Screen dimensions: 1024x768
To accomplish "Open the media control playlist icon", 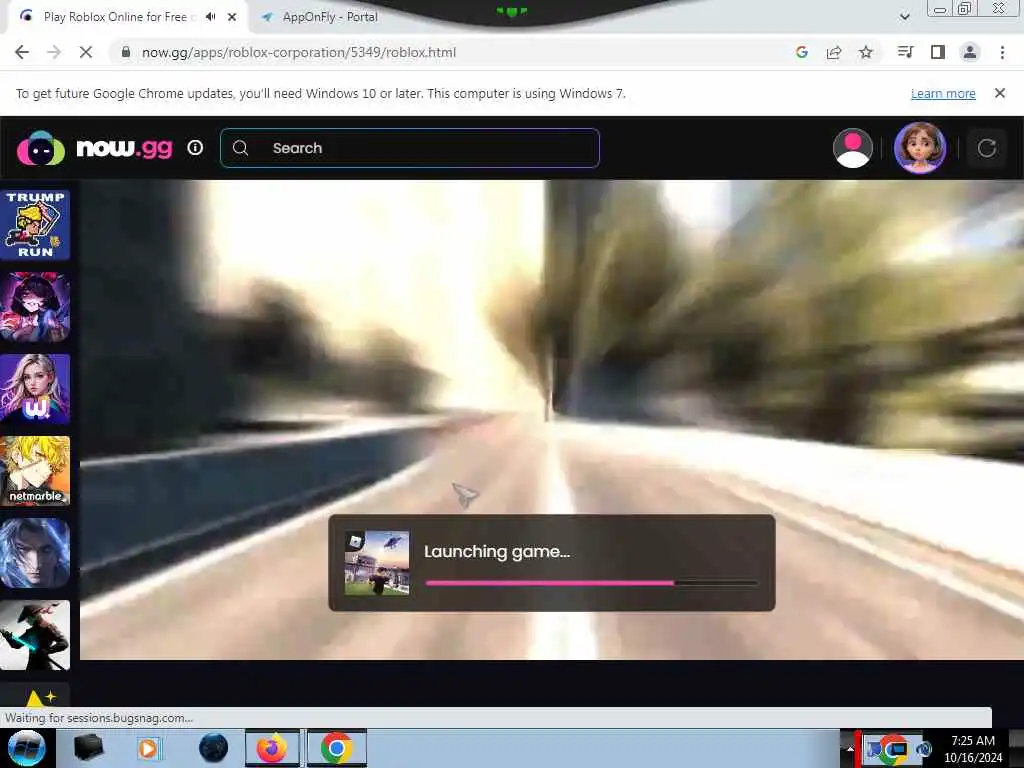I will click(x=905, y=52).
